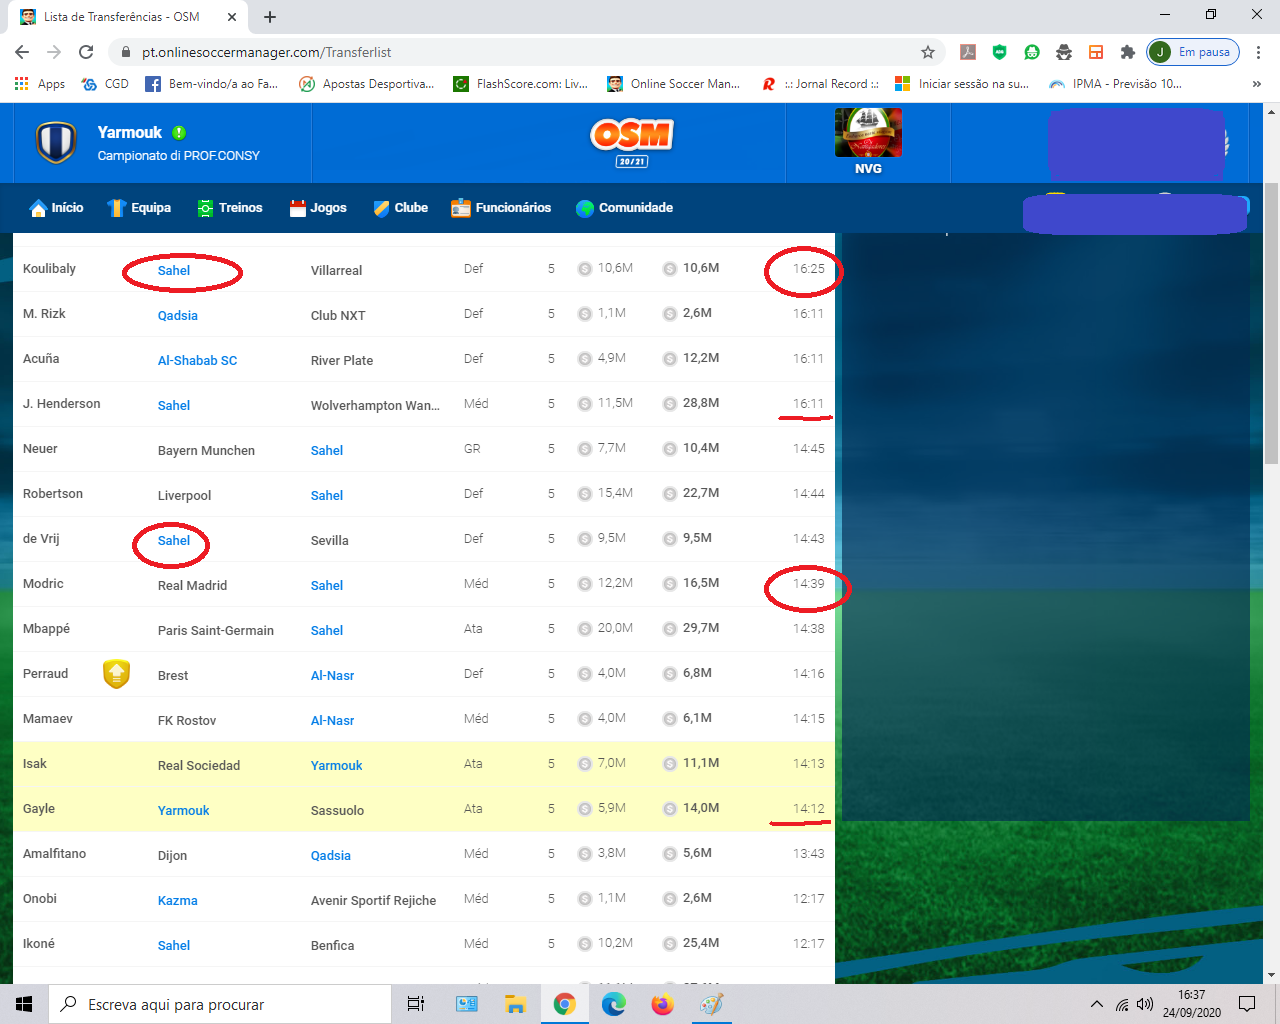Open the Chrome extensions puzzle icon
The image size is (1280, 1024).
[x=1128, y=52]
